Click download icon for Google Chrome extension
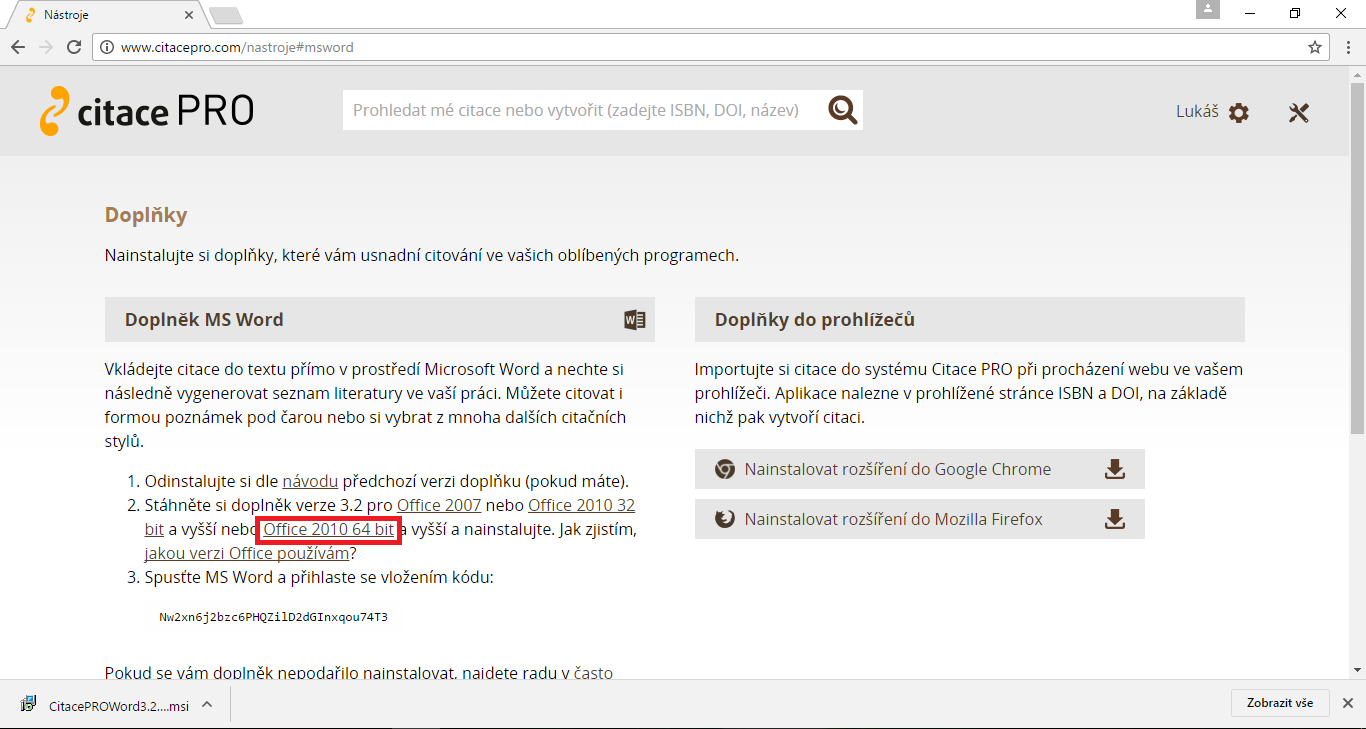The width and height of the screenshot is (1366, 729). point(1114,469)
